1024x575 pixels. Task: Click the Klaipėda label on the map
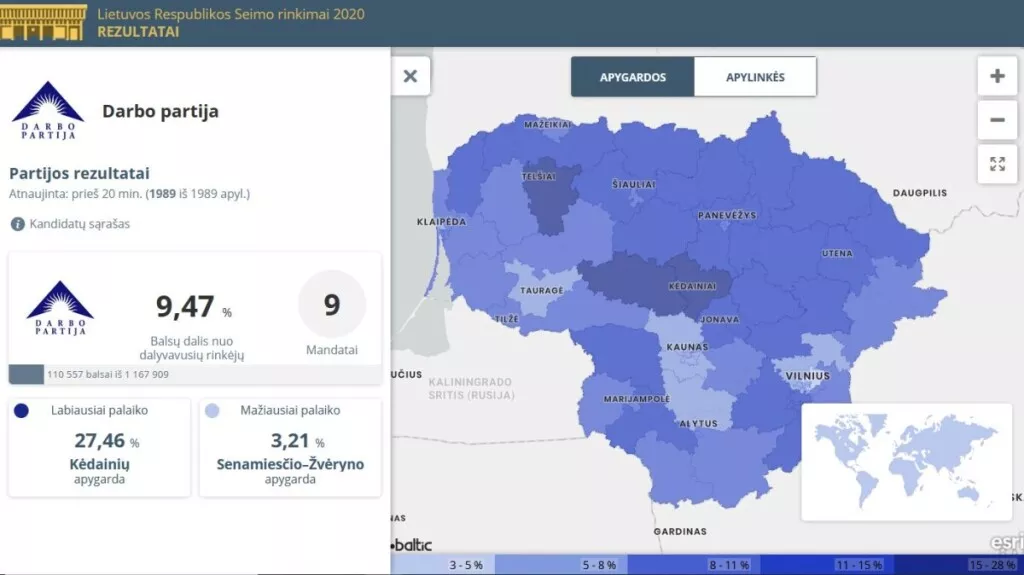click(x=441, y=222)
